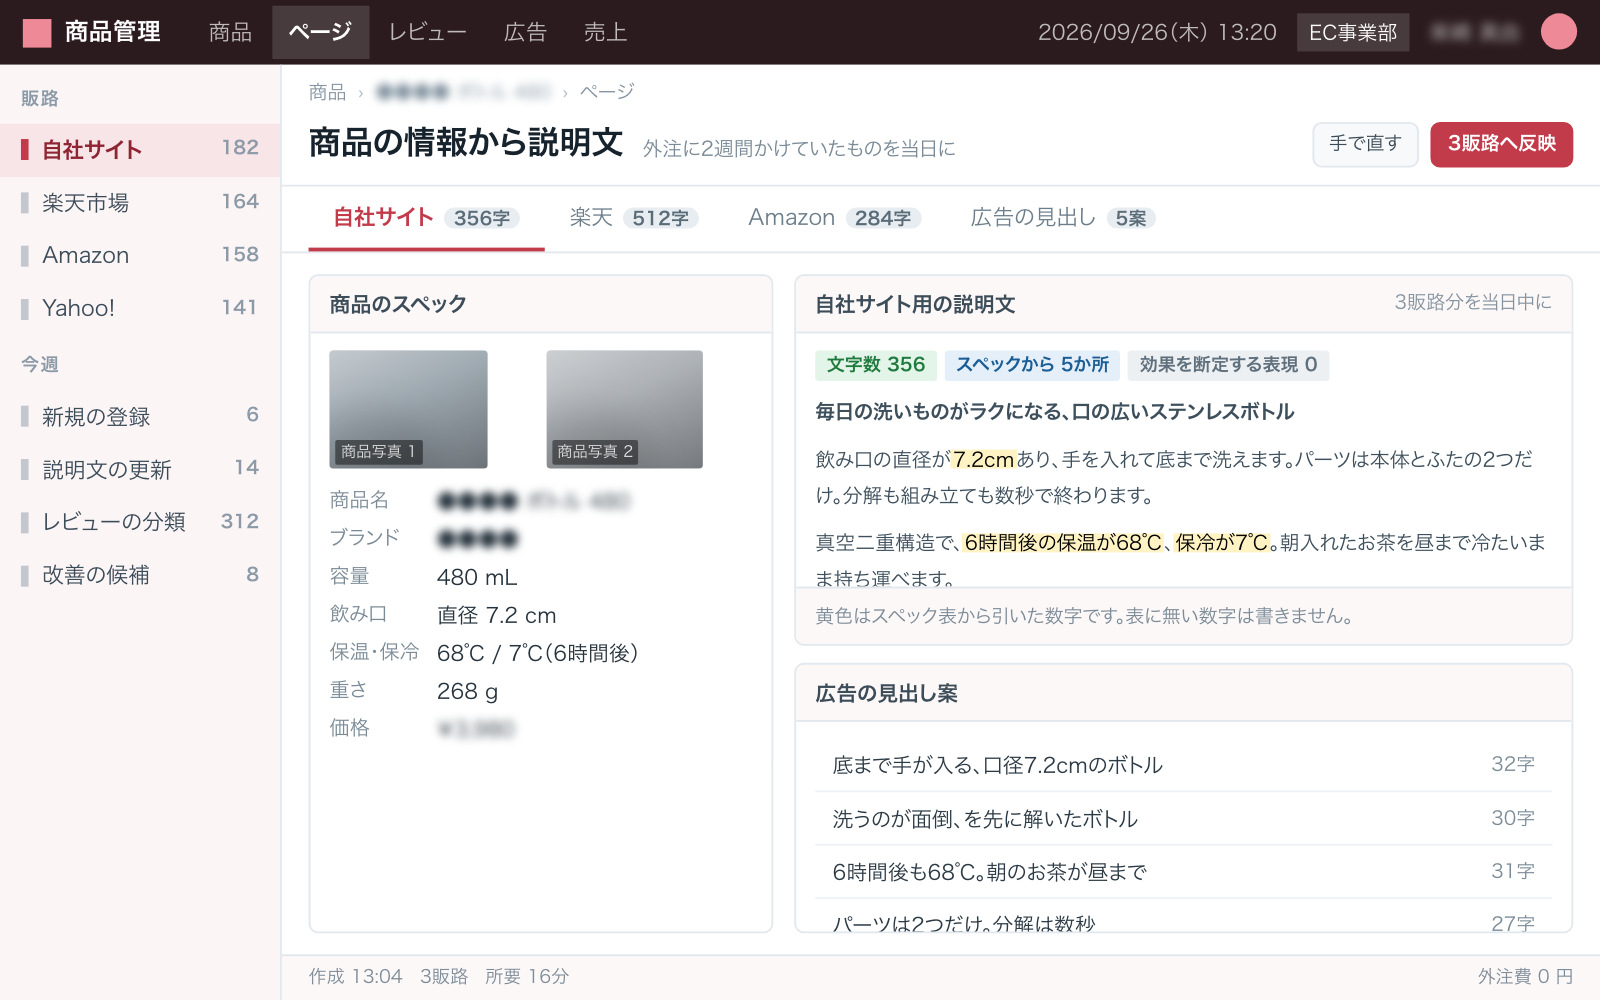The height and width of the screenshot is (1000, 1600).
Task: Click the 商品 breadcrumb link
Action: coord(327,92)
